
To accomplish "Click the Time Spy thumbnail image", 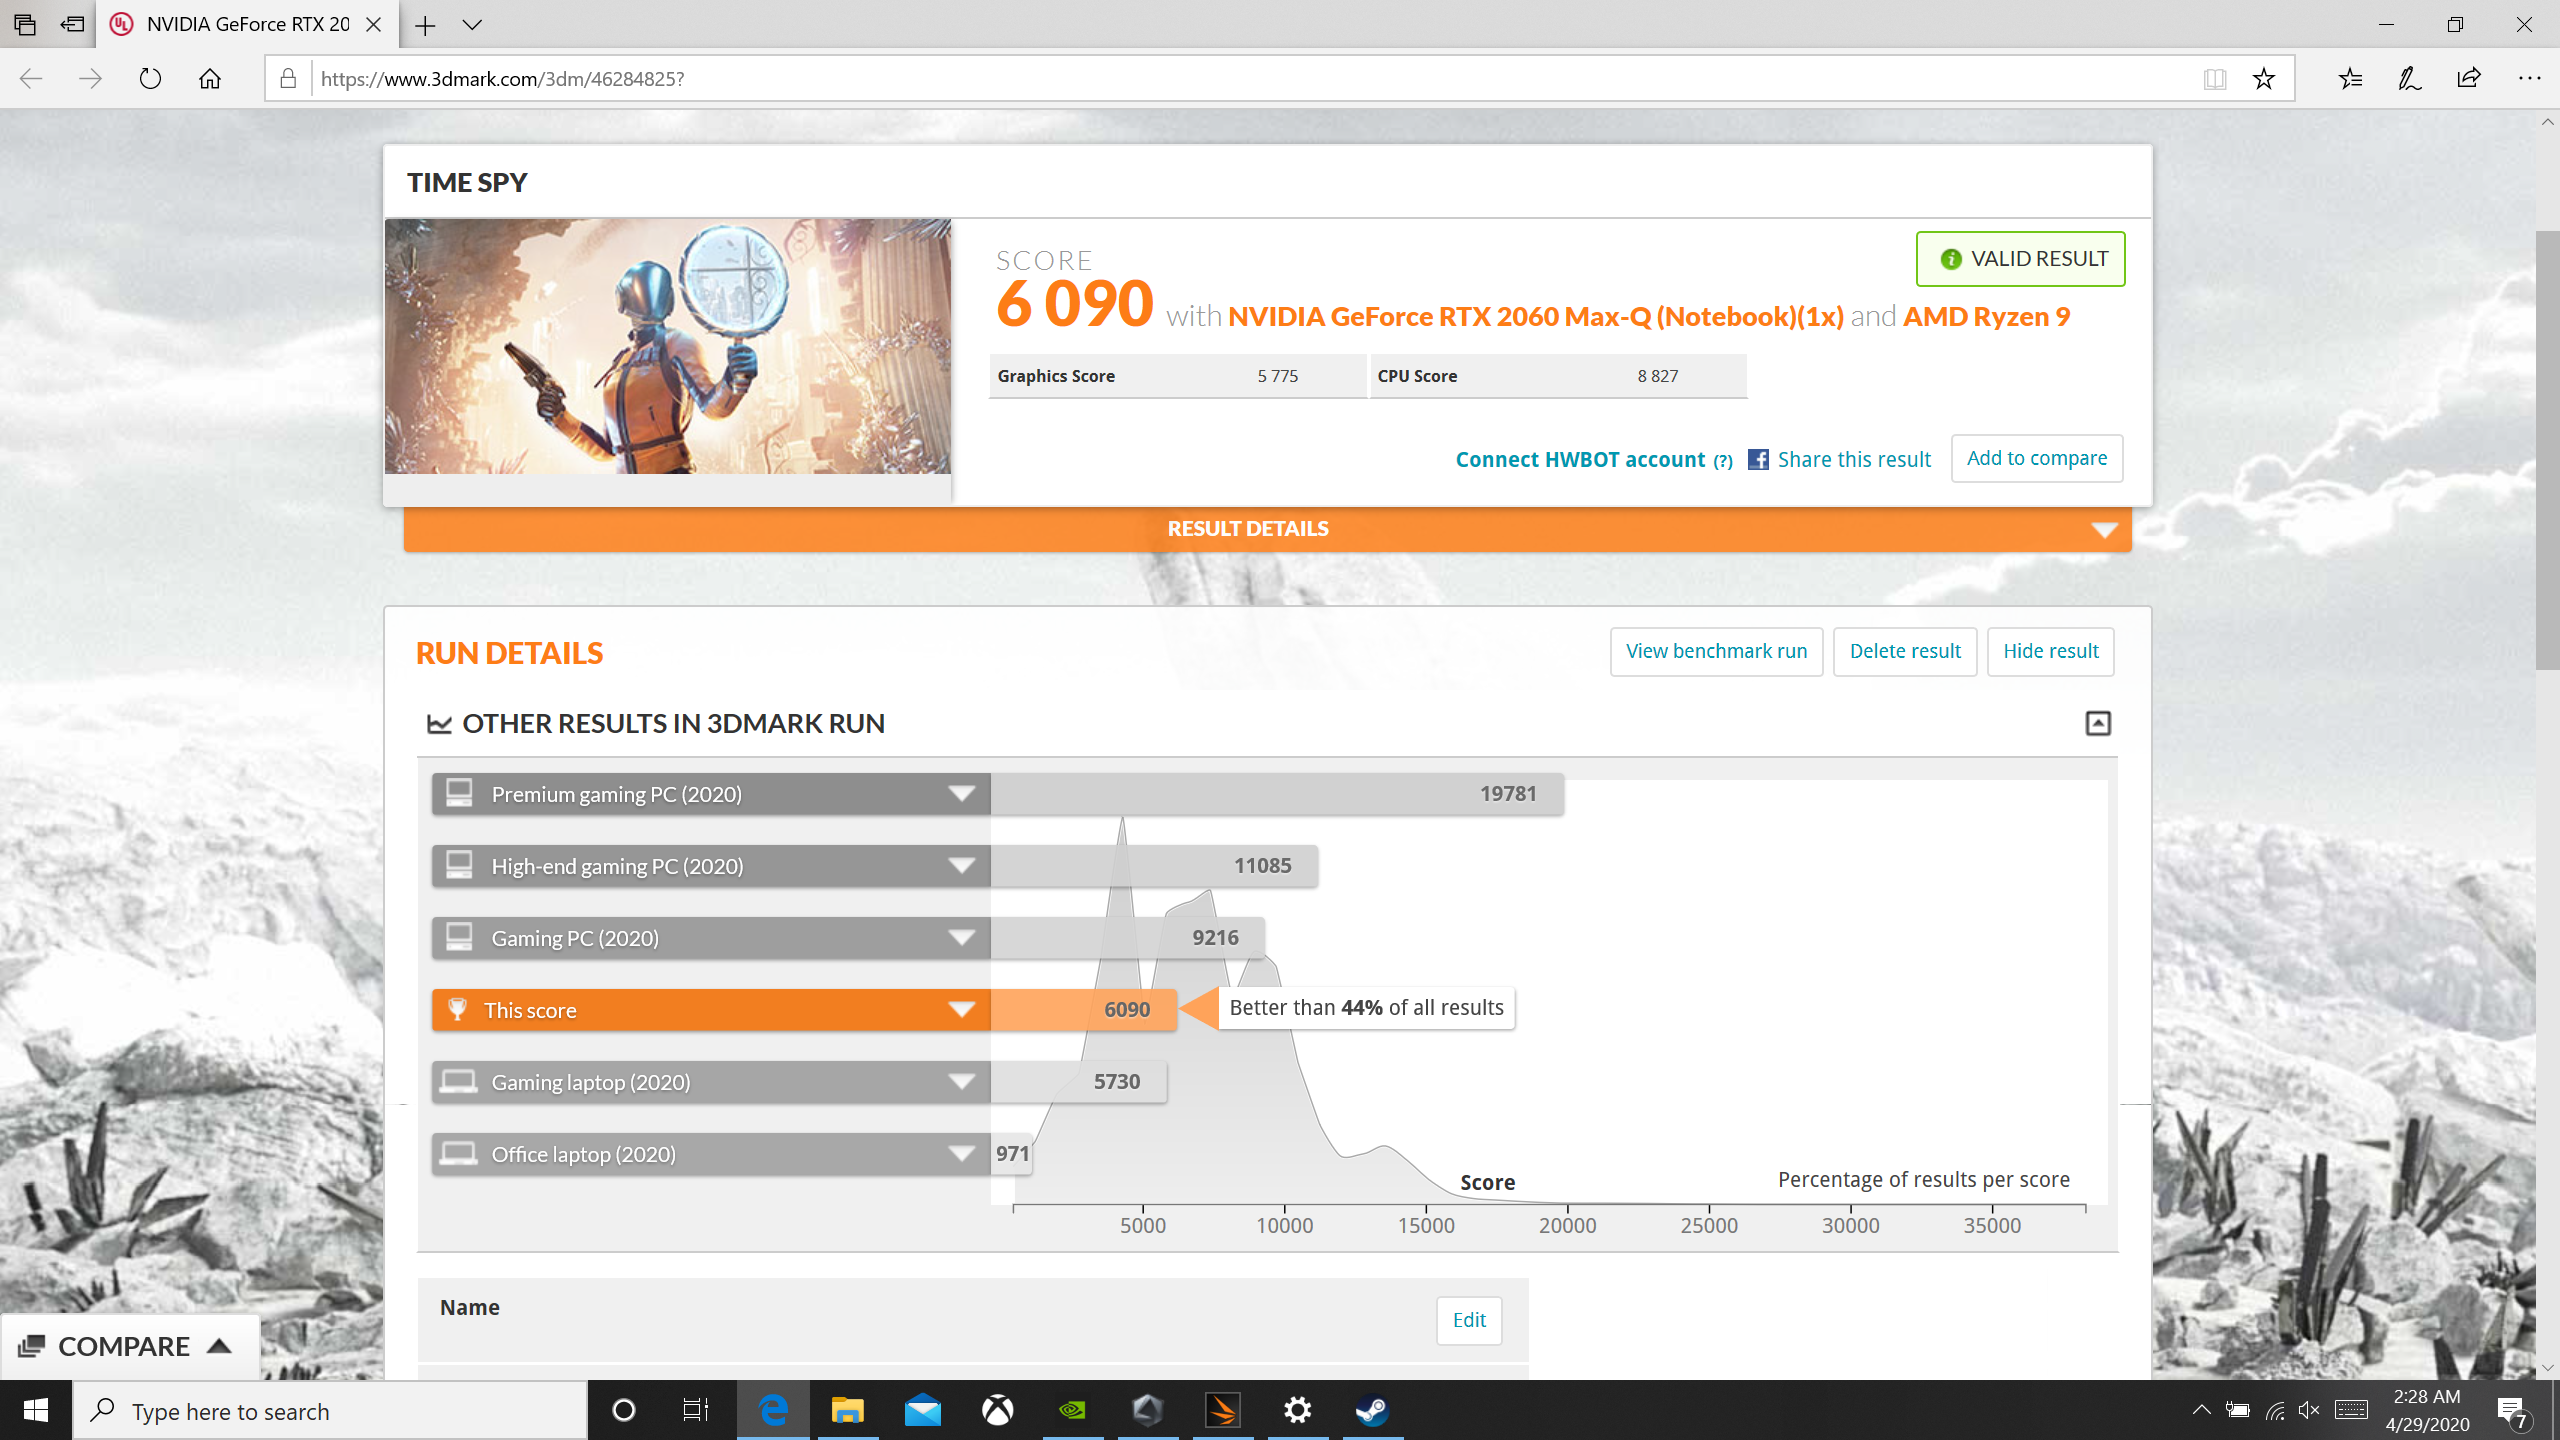I will point(668,346).
